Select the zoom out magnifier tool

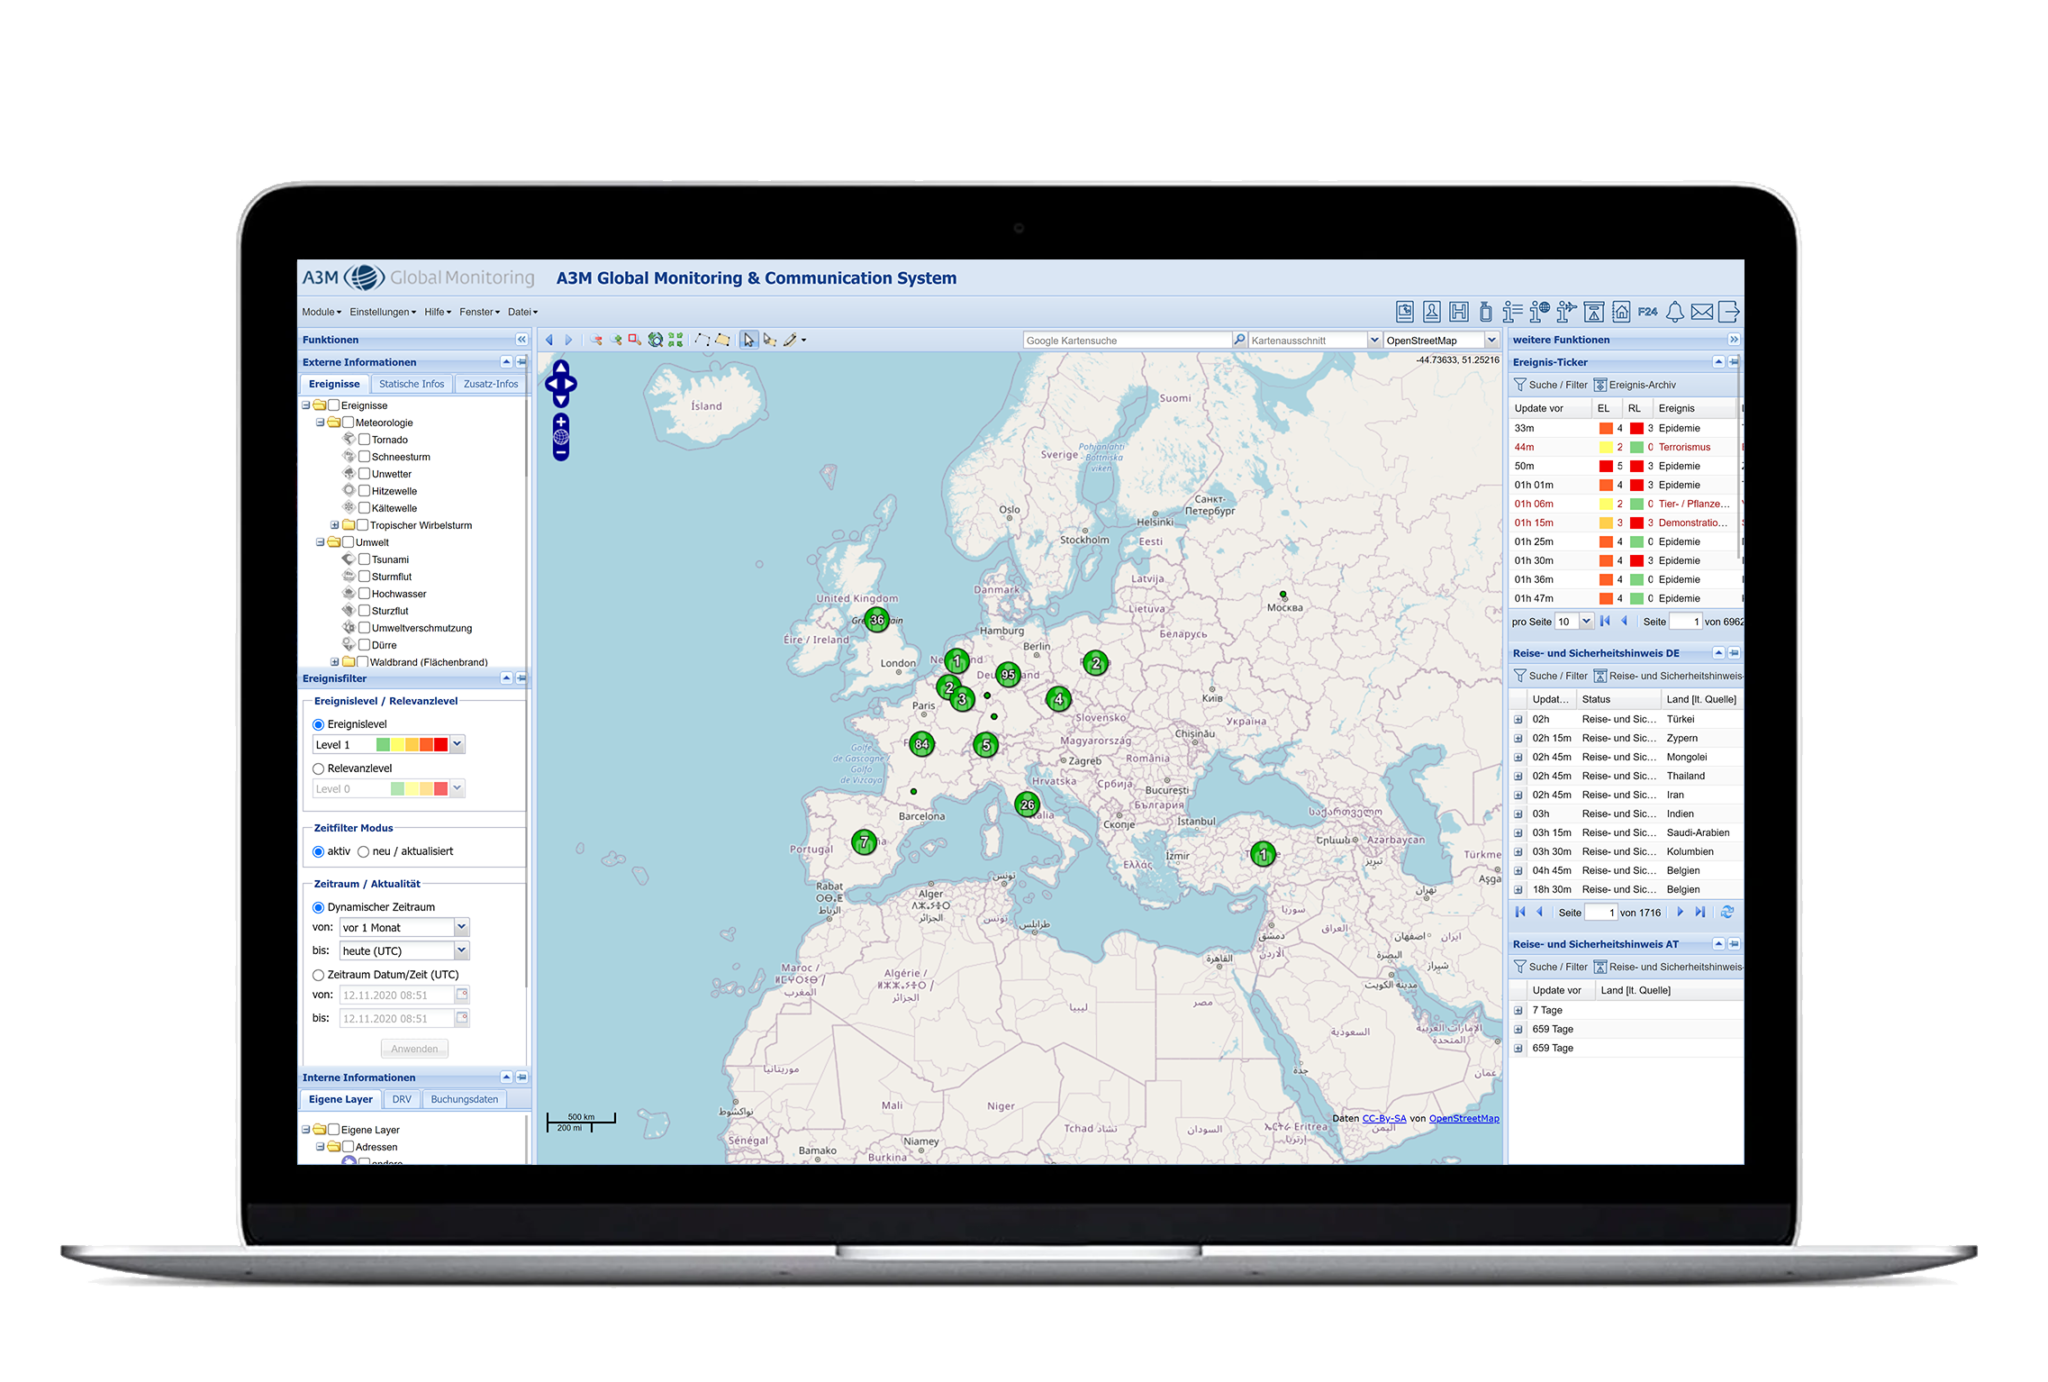(x=597, y=340)
